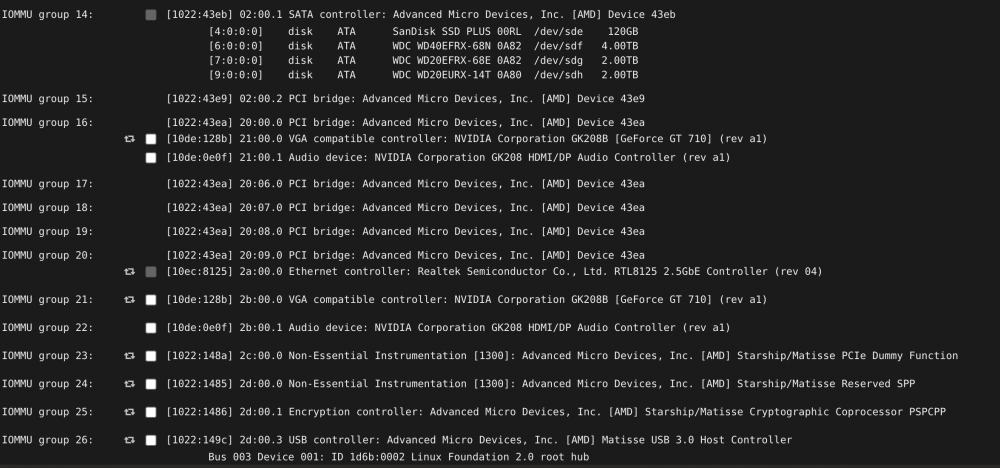This screenshot has width=1000, height=468.
Task: Click reset icon beside GeForce GT 710 21:00.0
Action: [x=129, y=139]
